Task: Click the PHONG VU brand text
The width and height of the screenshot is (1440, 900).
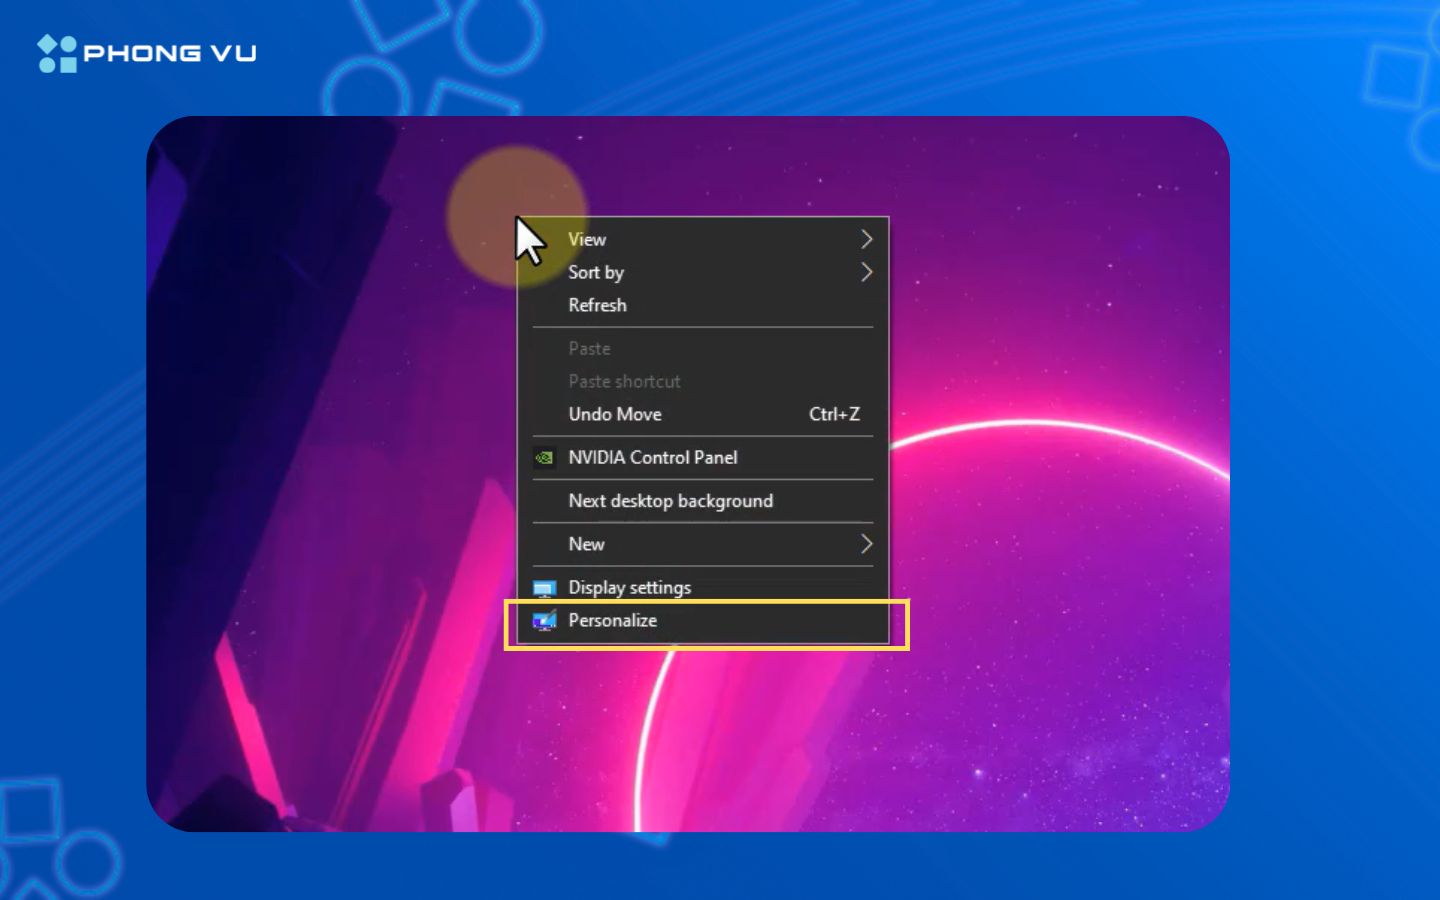Action: pyautogui.click(x=170, y=54)
